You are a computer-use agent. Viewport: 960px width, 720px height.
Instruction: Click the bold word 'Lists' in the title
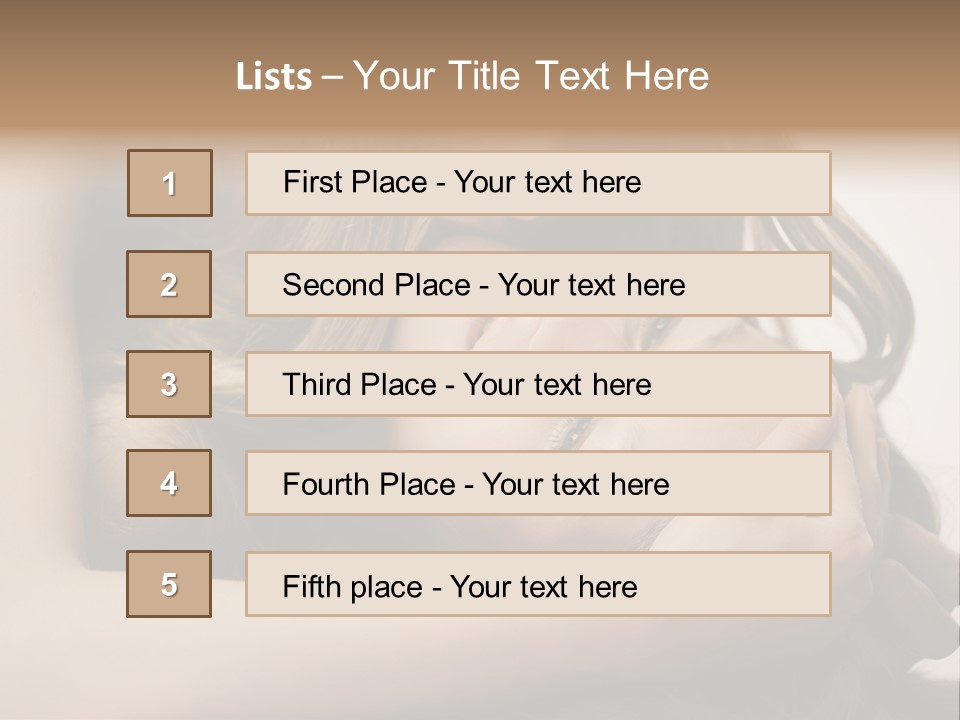pyautogui.click(x=274, y=77)
